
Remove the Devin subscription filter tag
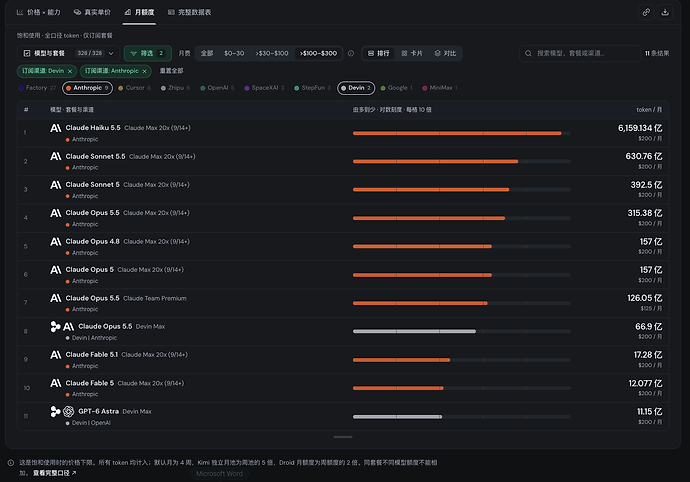(70, 71)
